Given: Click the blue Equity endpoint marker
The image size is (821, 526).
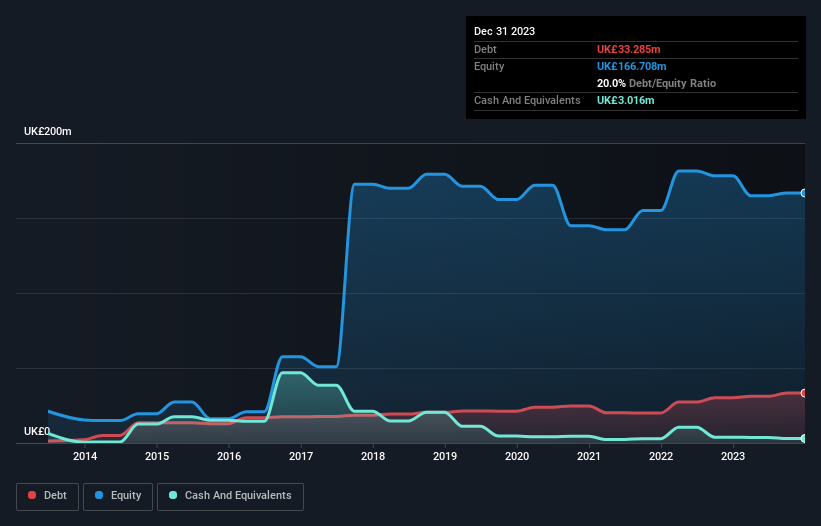Looking at the screenshot, I should pos(804,193).
